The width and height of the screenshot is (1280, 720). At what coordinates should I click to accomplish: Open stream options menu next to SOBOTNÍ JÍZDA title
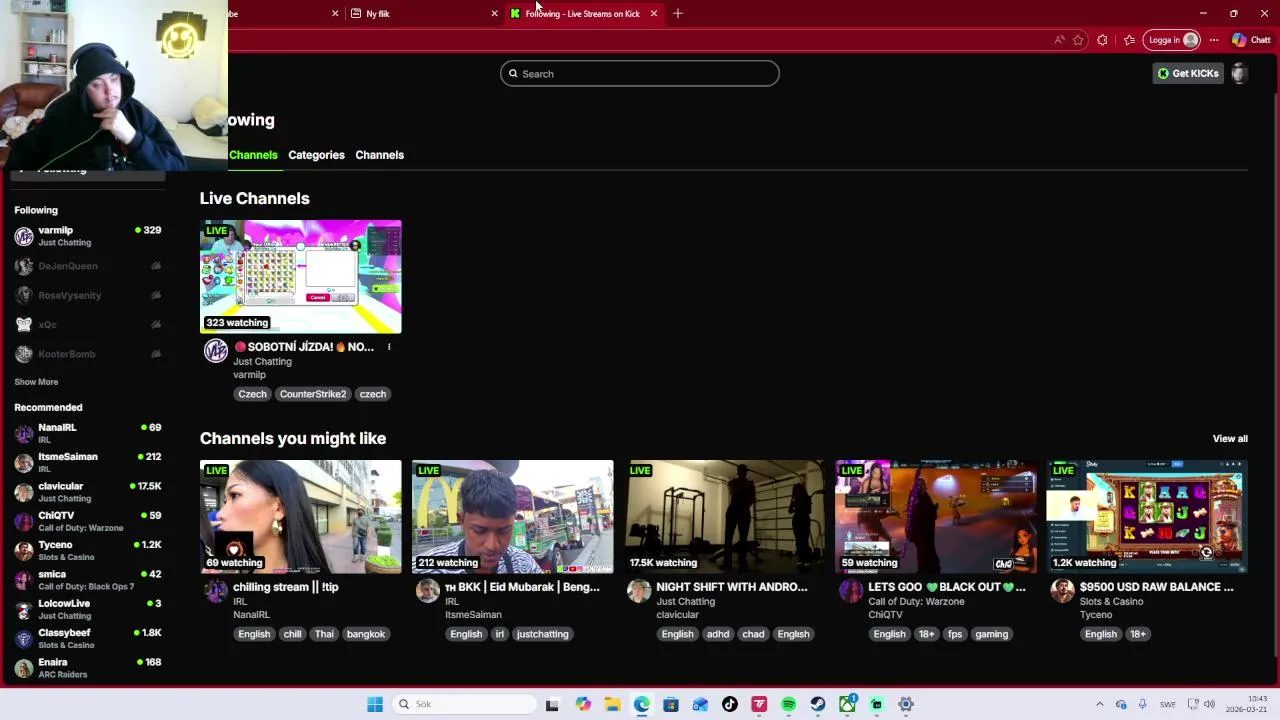point(389,347)
